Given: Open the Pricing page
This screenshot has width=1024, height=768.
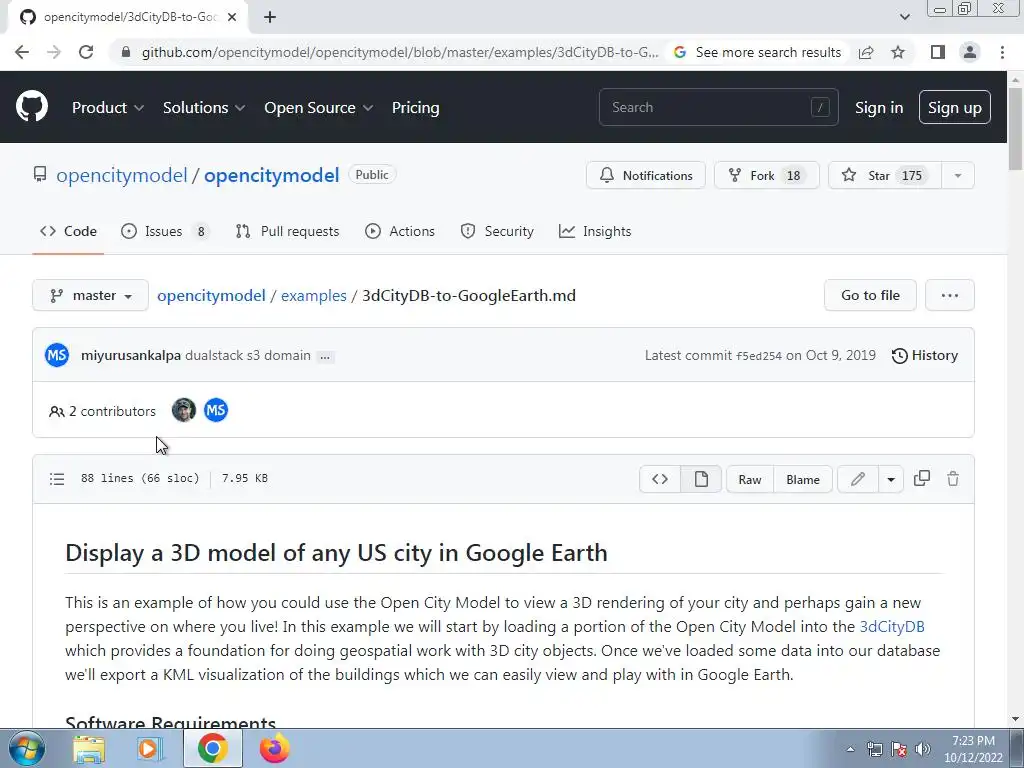Looking at the screenshot, I should point(415,108).
